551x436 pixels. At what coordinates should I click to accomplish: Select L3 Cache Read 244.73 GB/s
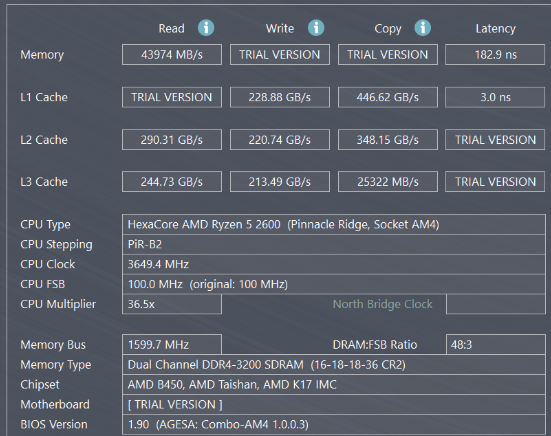click(x=172, y=182)
